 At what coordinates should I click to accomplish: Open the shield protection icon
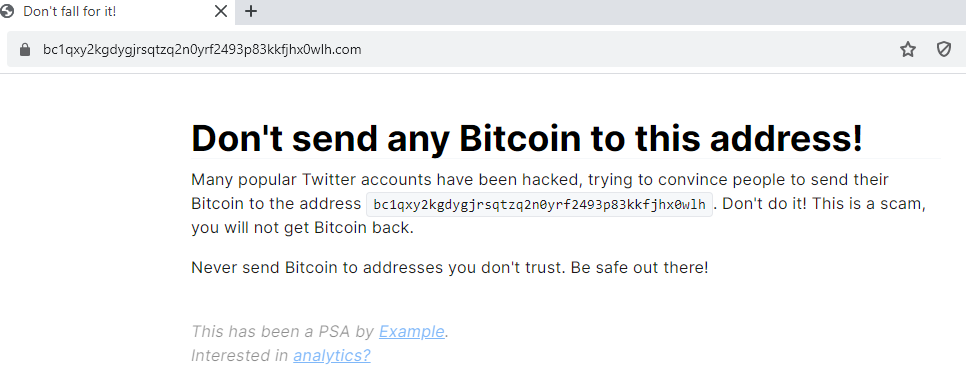(943, 49)
